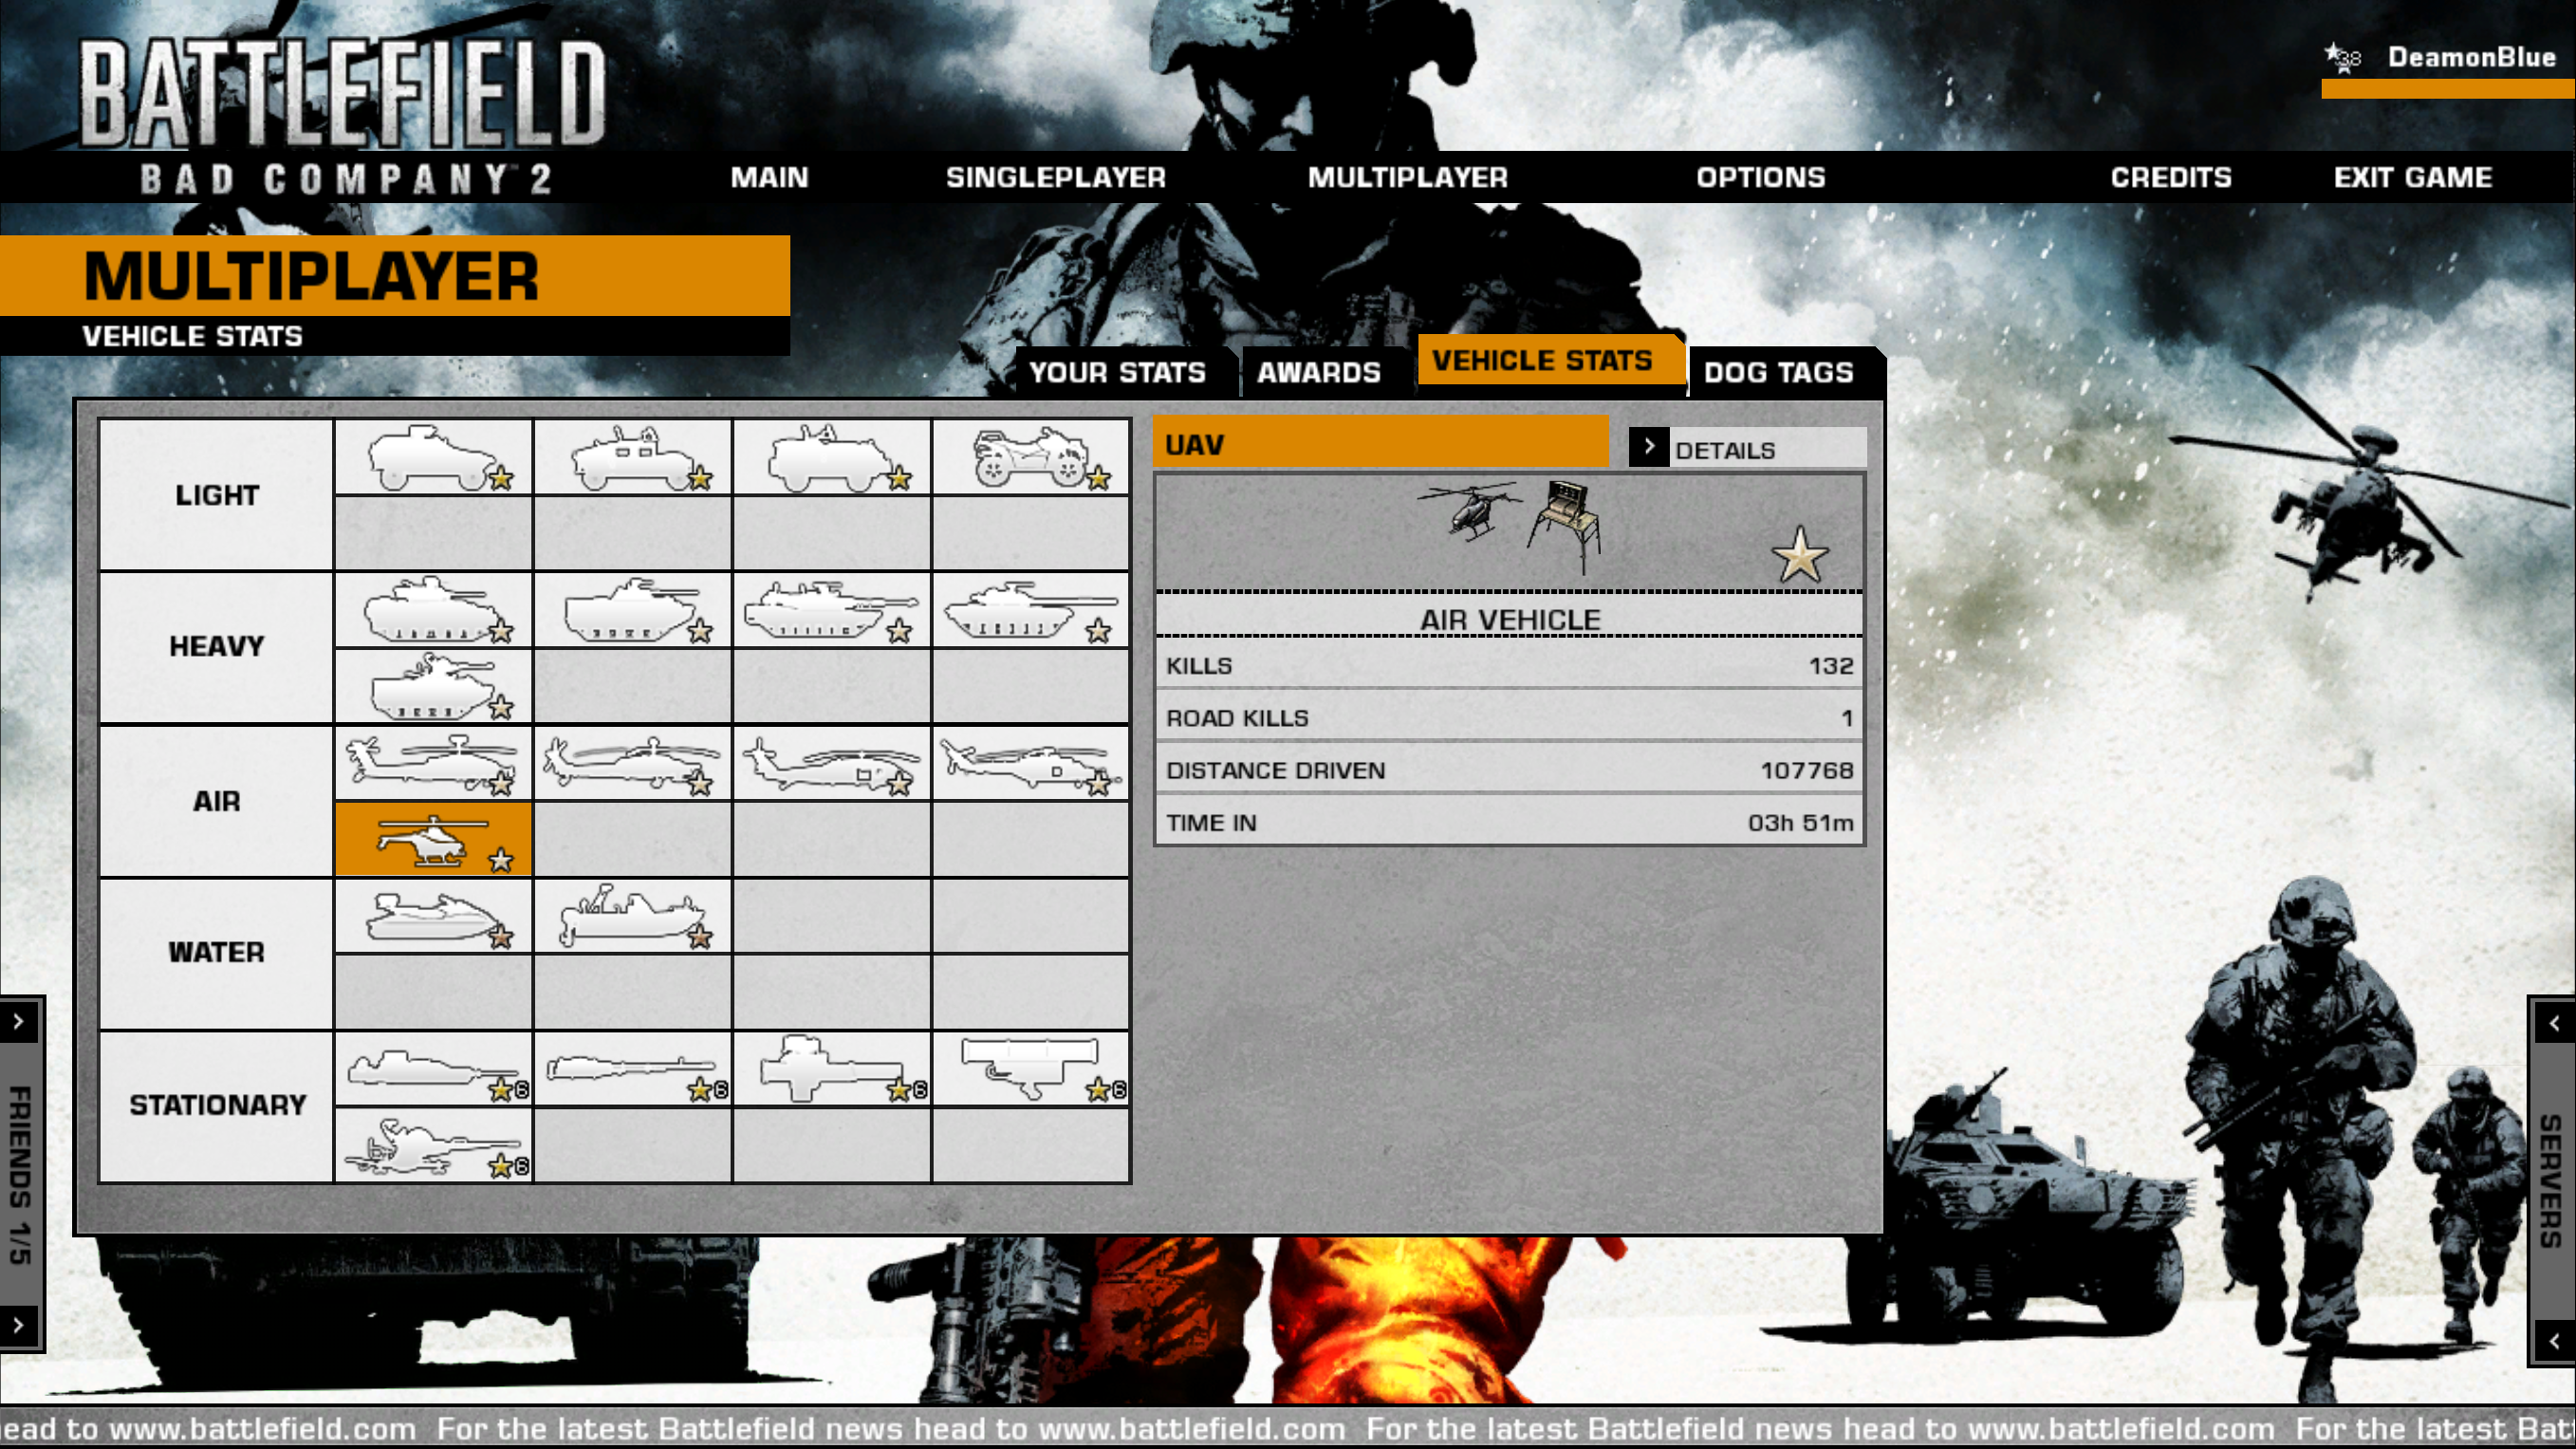Viewport: 2576px width, 1449px height.
Task: Click the Distance Driven value 107768
Action: coord(1807,770)
